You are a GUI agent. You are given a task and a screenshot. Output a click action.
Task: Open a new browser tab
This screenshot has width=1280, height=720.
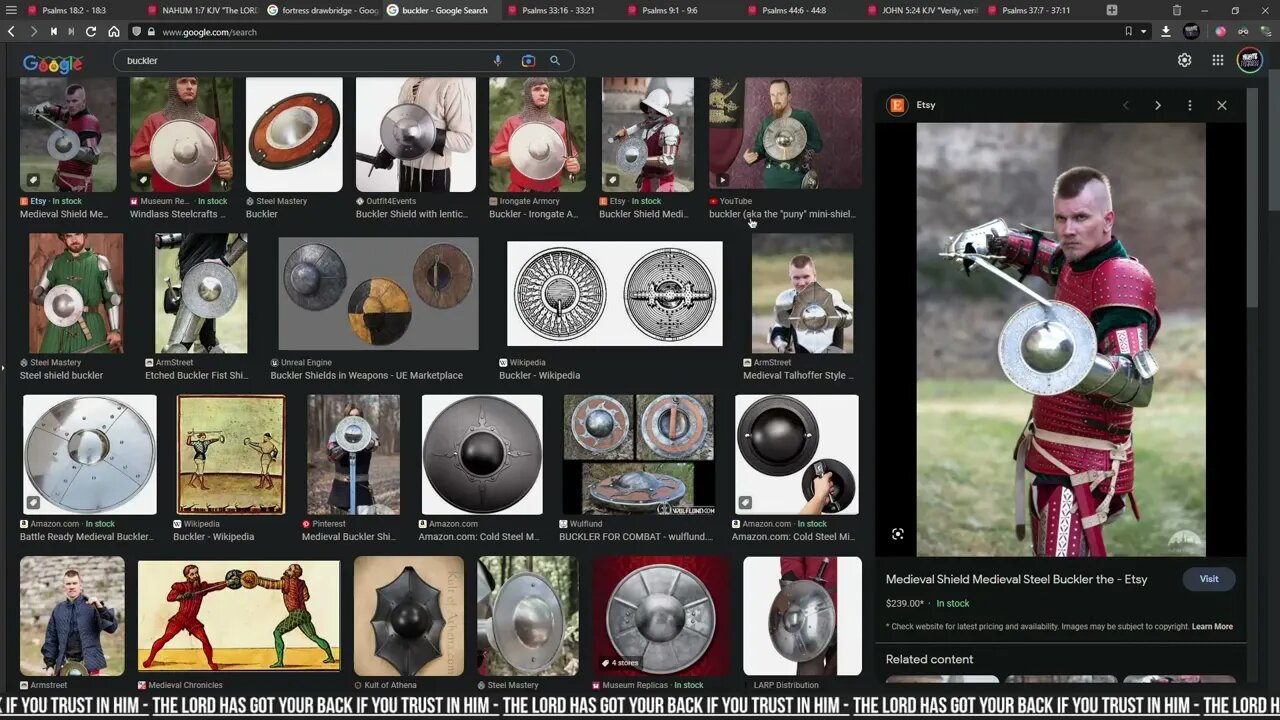(x=1112, y=10)
